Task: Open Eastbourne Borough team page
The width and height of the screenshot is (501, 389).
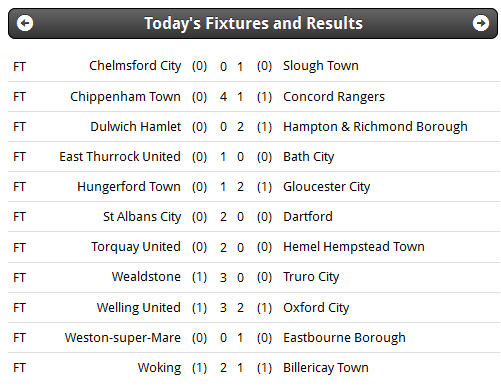Action: 344,338
